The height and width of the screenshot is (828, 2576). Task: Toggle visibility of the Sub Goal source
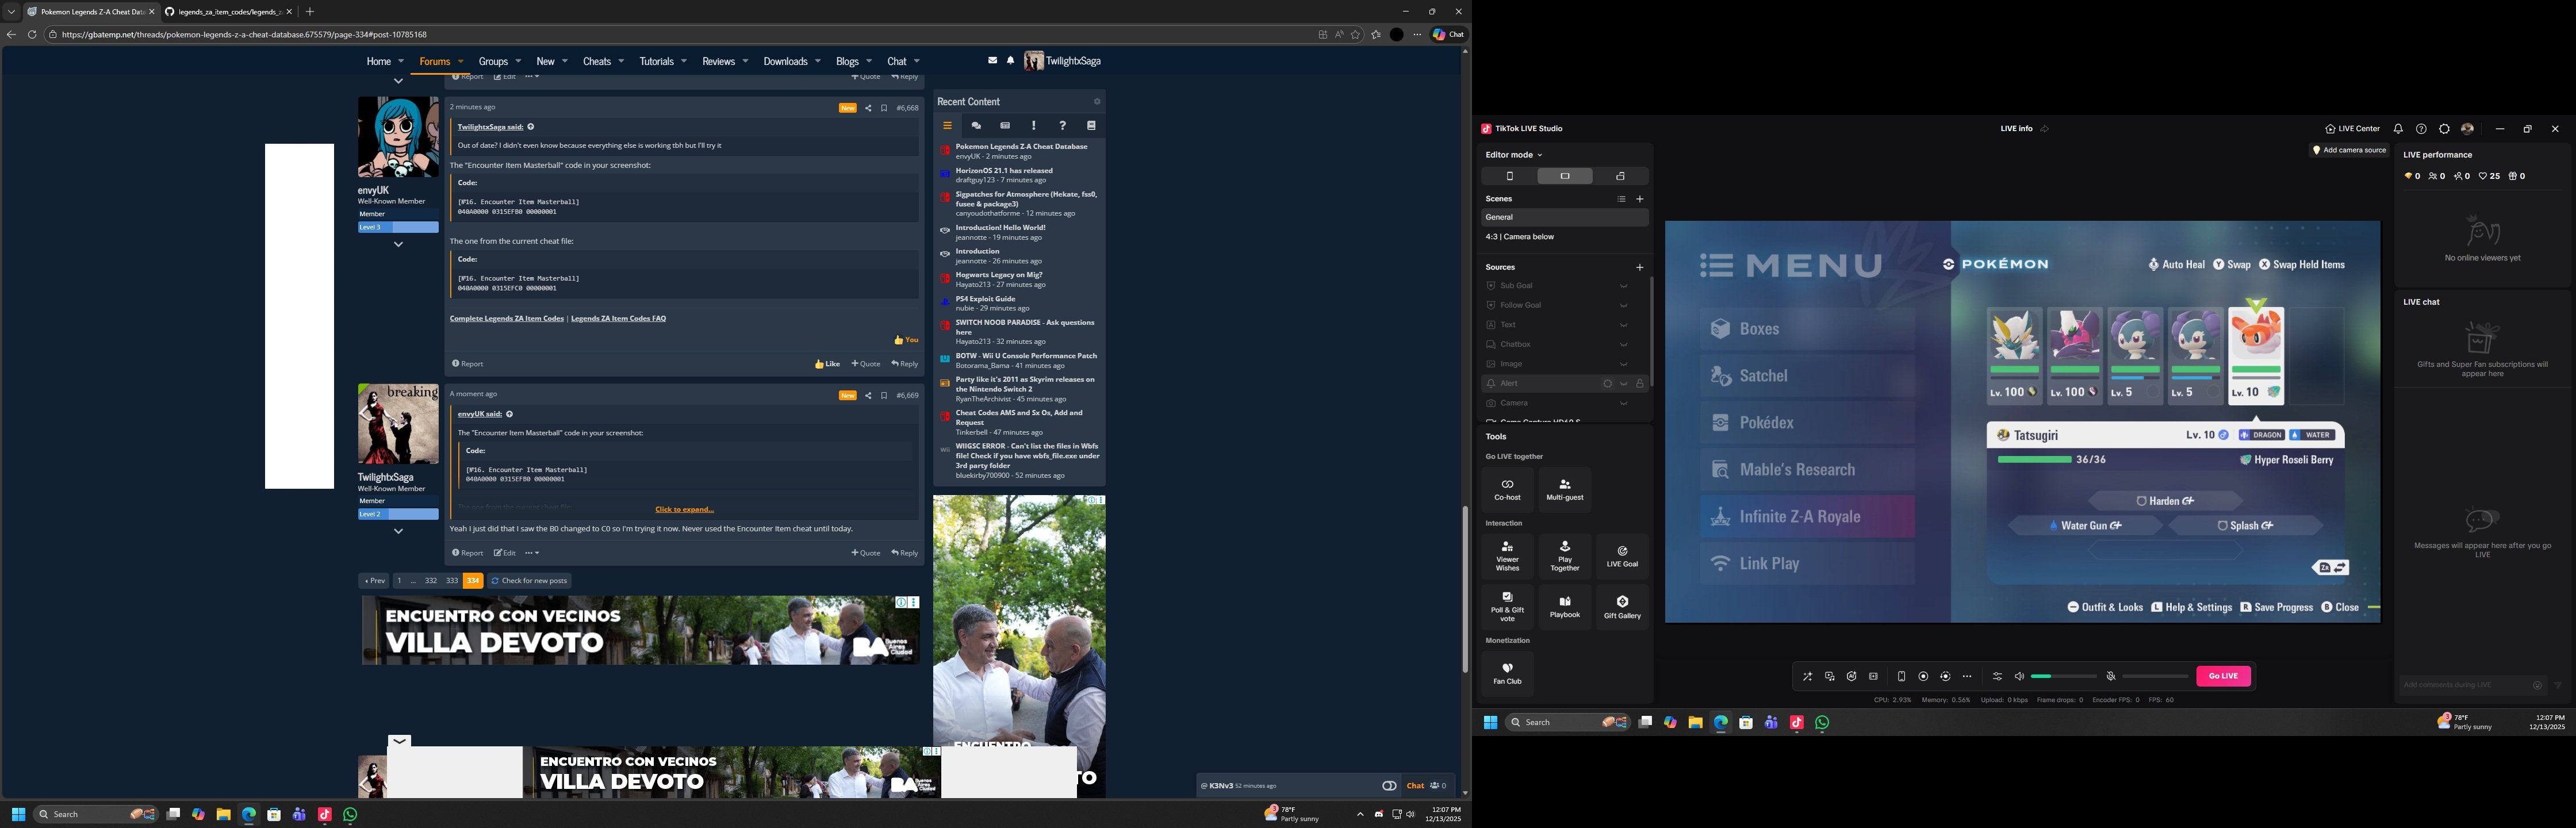1623,286
